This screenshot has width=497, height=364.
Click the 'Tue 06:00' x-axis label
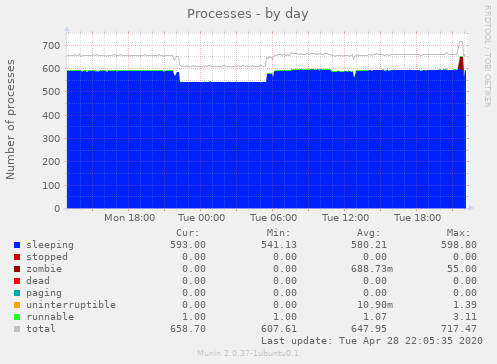273,218
